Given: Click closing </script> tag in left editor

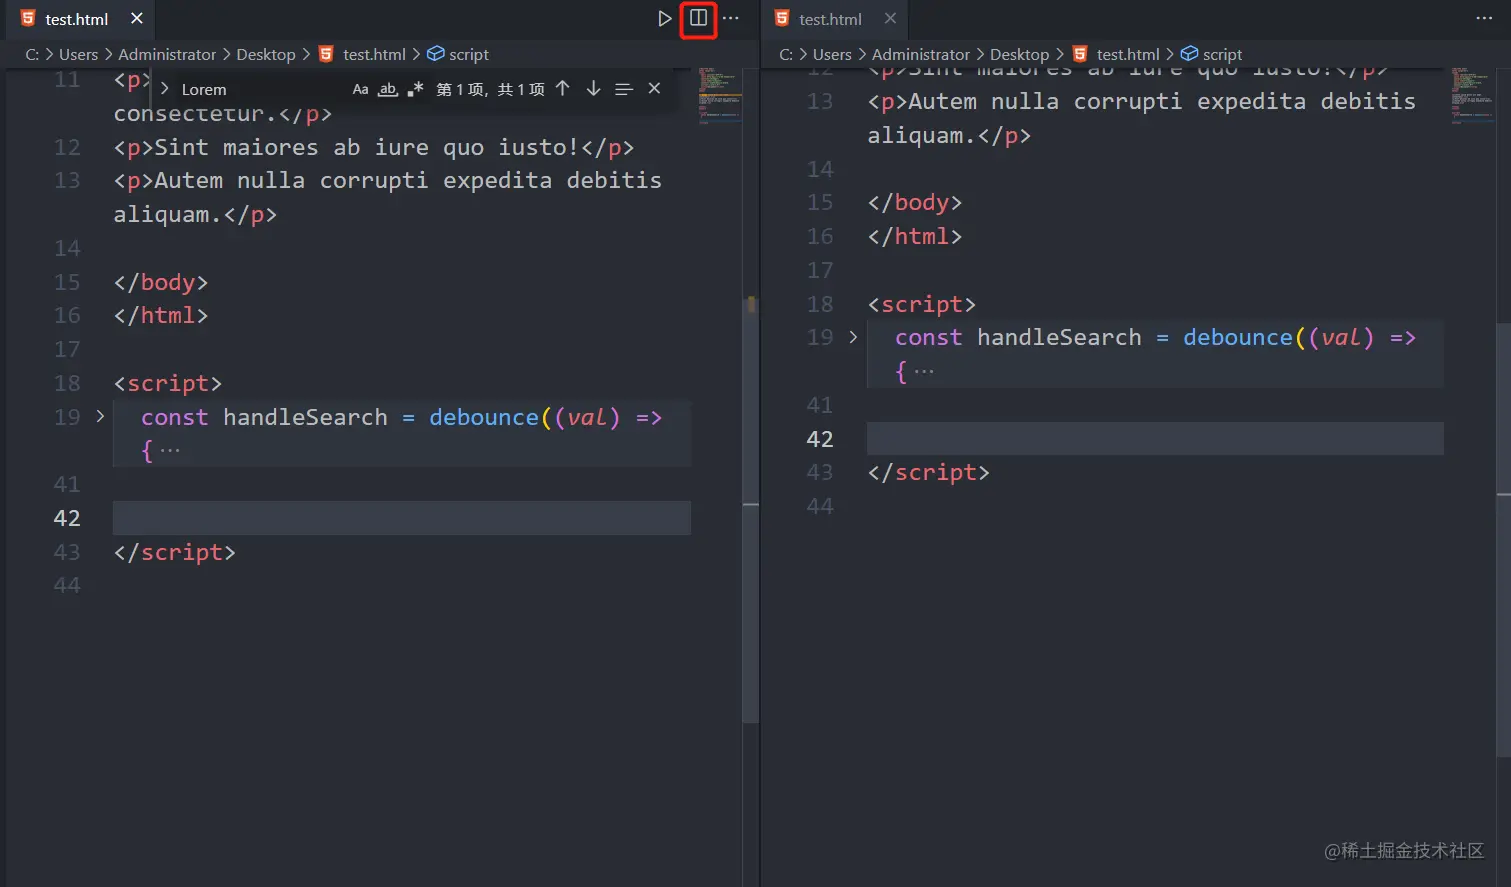Looking at the screenshot, I should coord(175,552).
